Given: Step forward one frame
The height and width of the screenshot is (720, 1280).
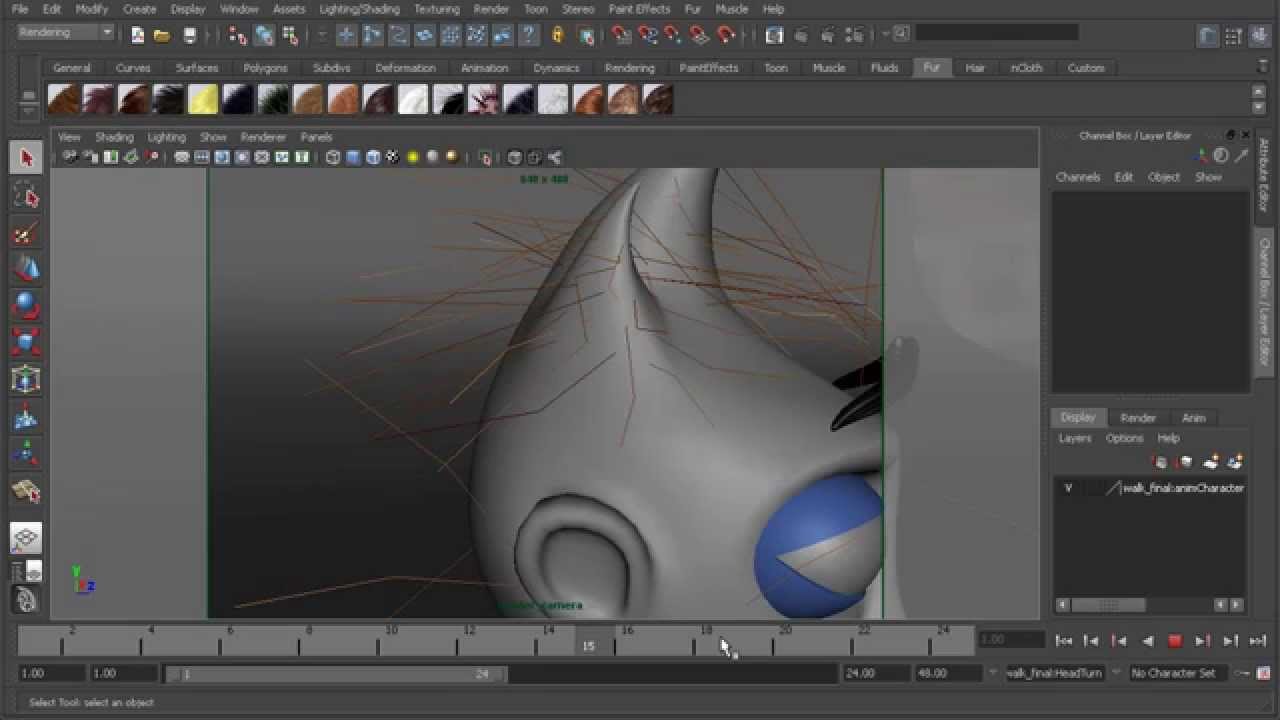Looking at the screenshot, I should 1231,641.
